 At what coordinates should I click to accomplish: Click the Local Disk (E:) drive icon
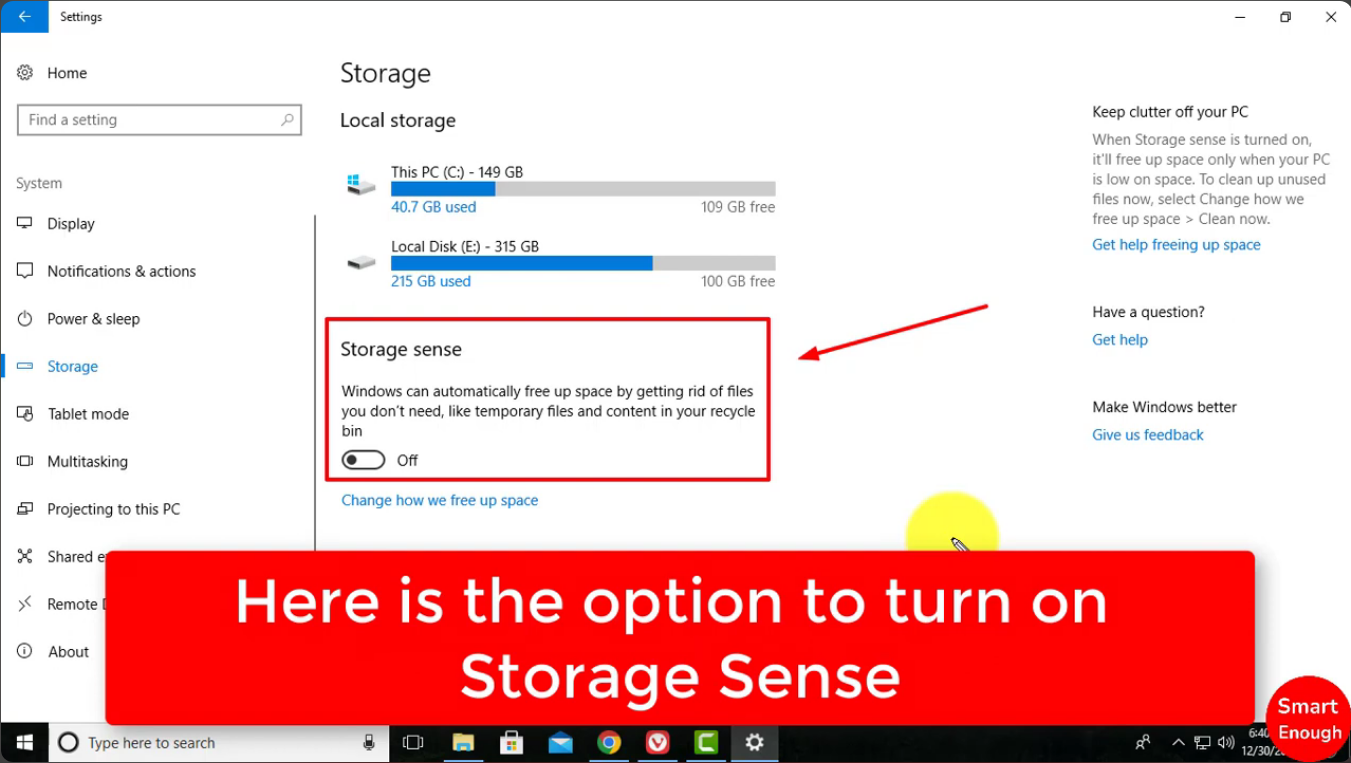pos(361,260)
